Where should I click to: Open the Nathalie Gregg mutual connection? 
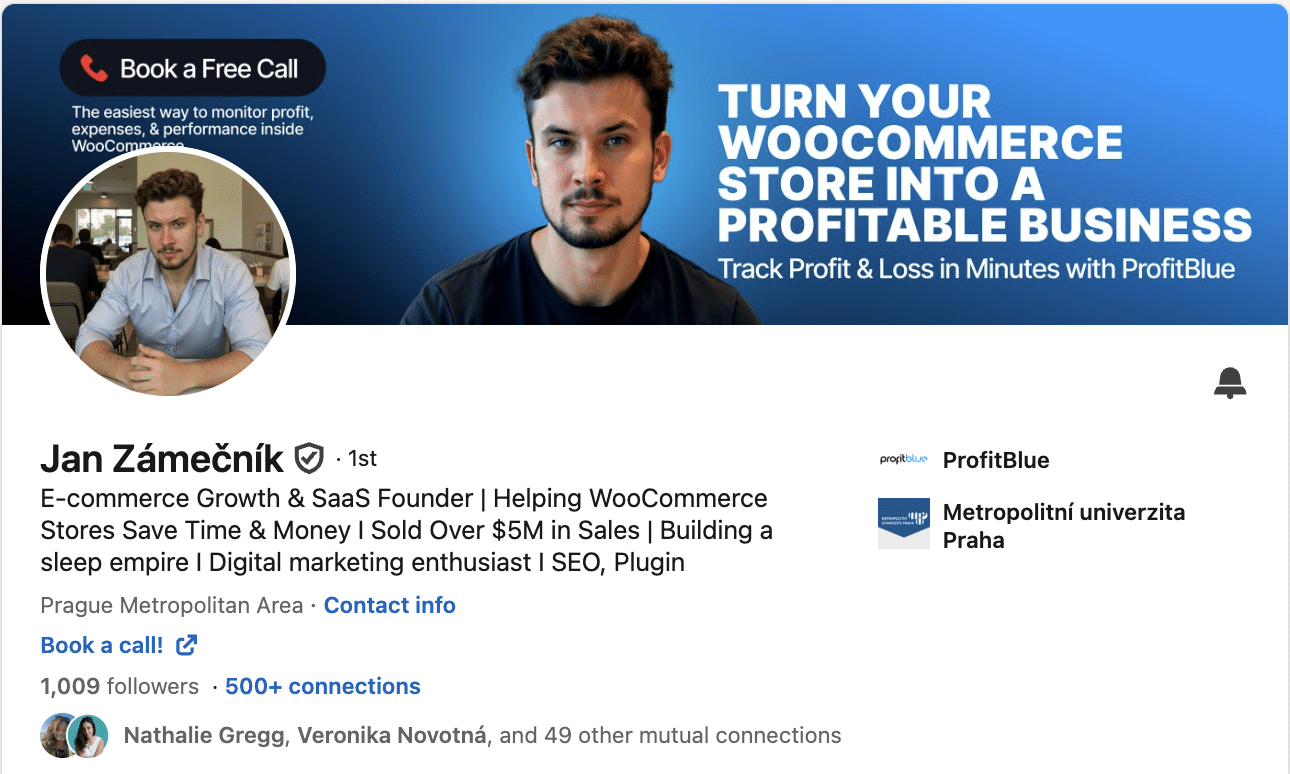206,736
